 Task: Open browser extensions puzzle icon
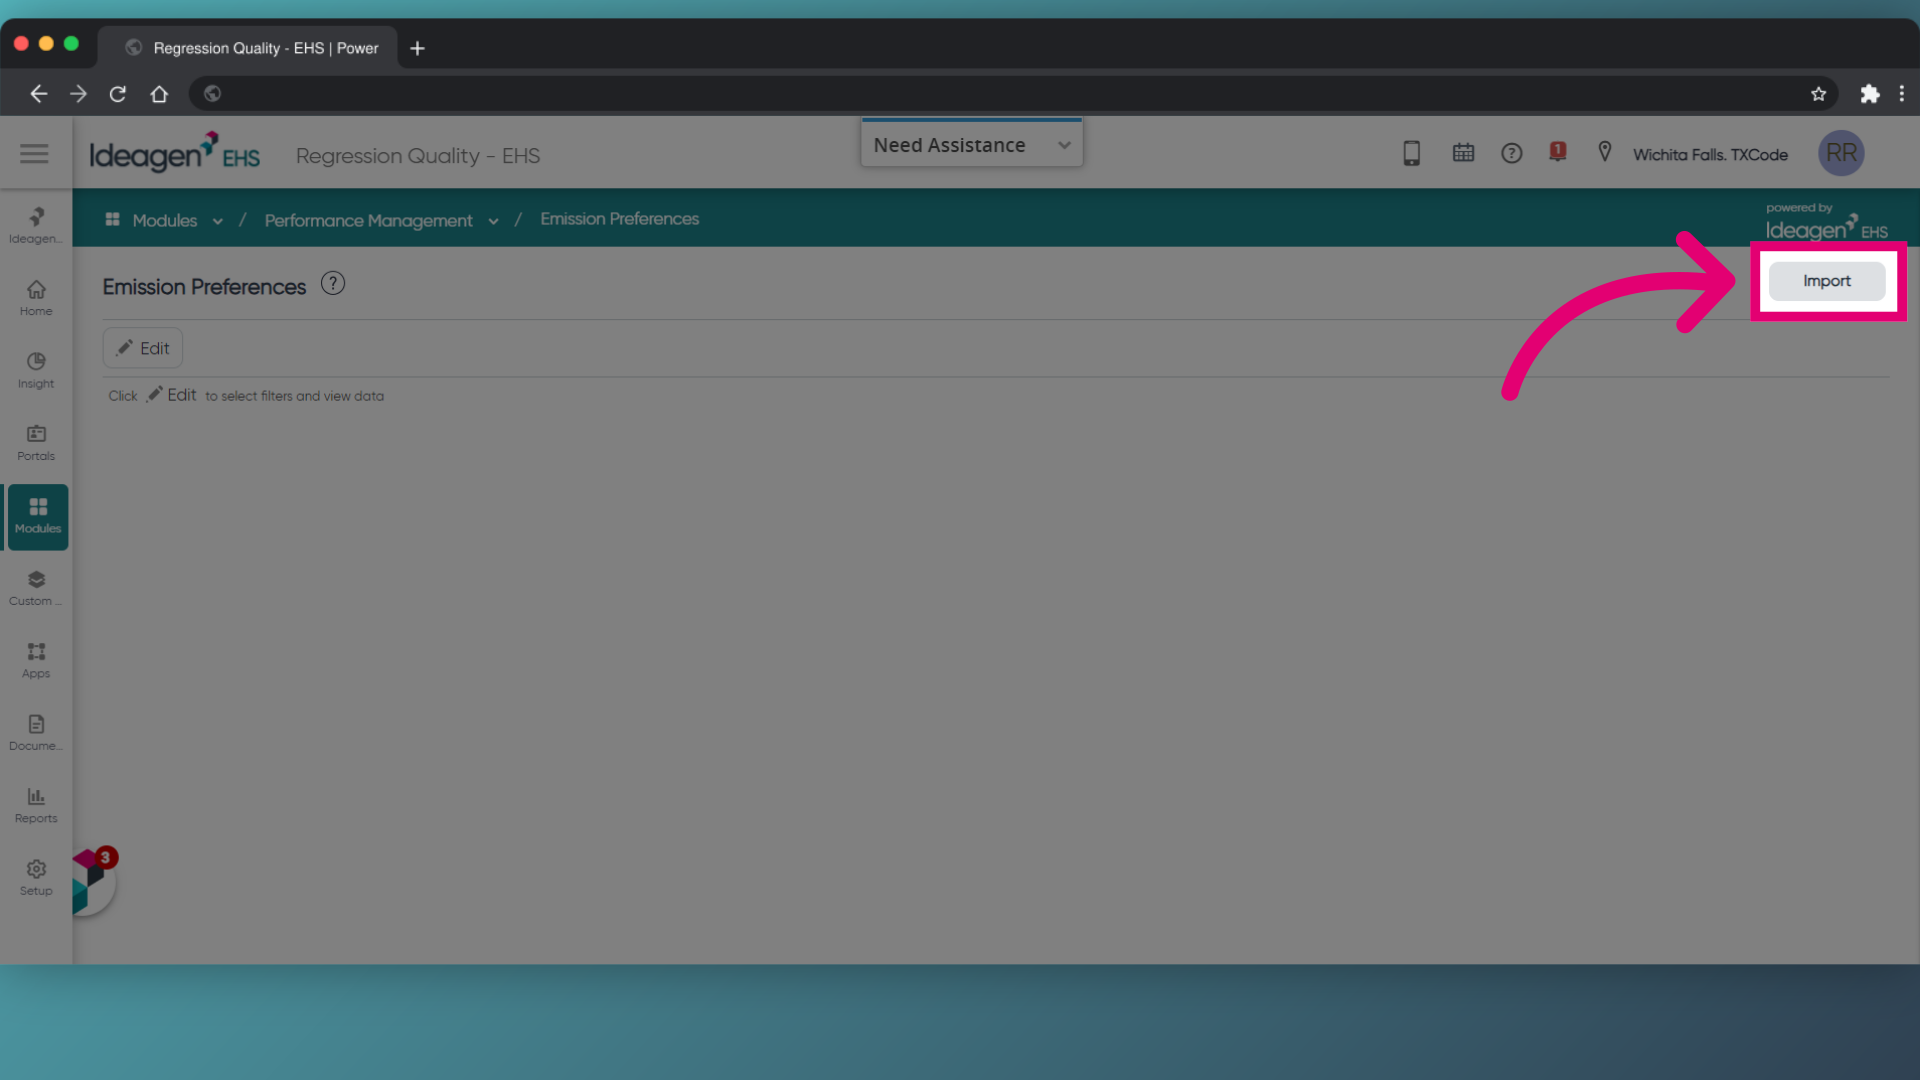click(1869, 94)
